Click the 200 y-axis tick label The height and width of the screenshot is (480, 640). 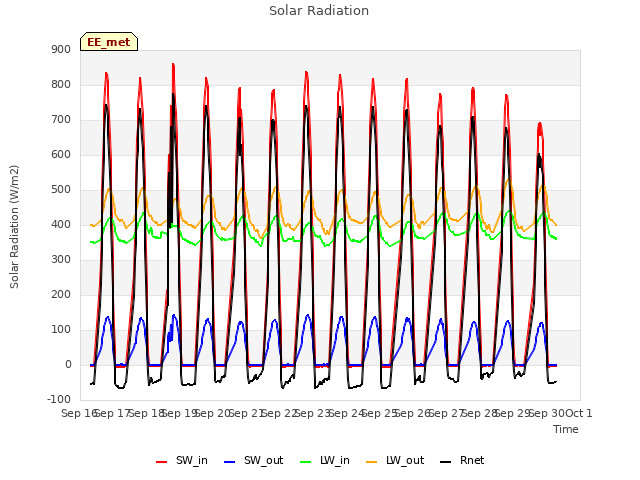click(x=61, y=295)
